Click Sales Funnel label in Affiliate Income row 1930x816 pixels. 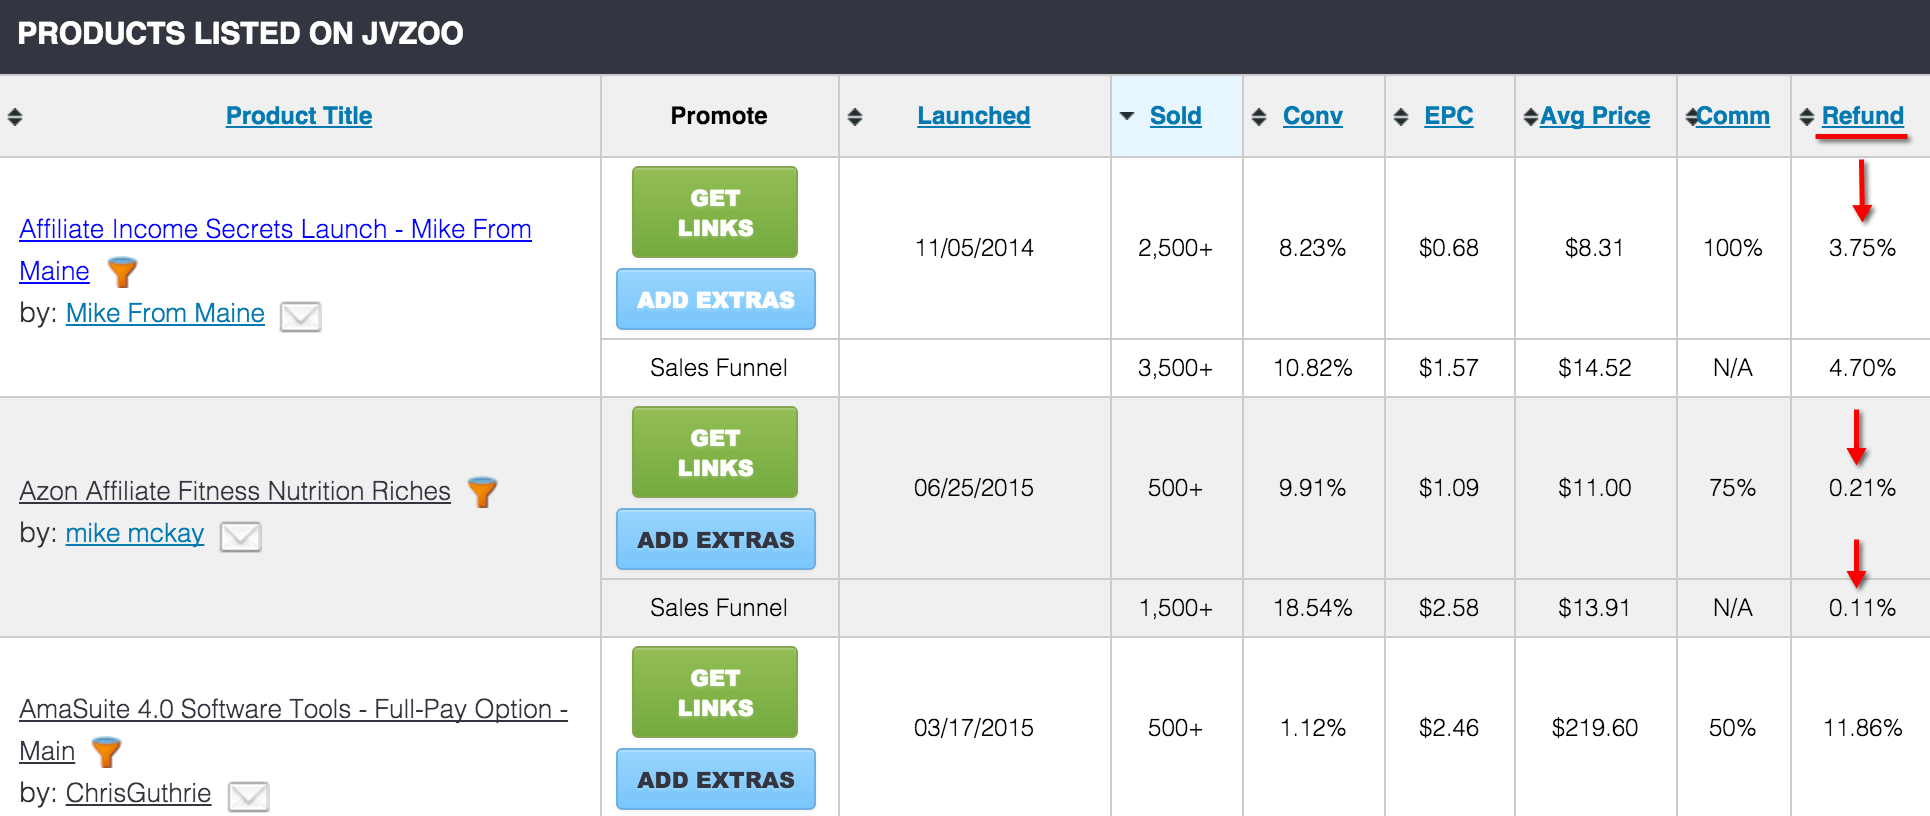[719, 368]
